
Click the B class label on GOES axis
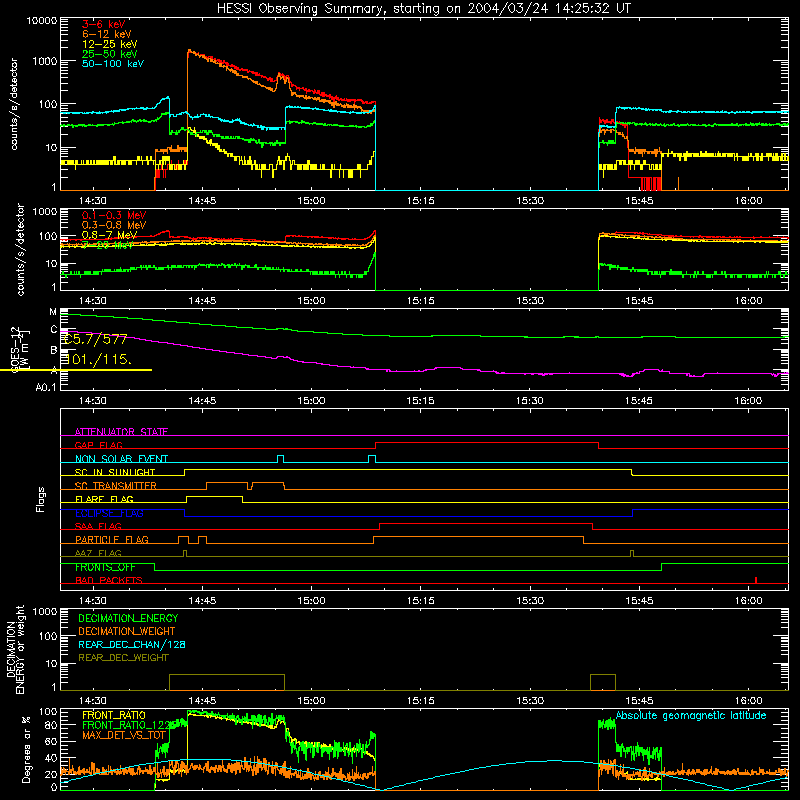54,350
